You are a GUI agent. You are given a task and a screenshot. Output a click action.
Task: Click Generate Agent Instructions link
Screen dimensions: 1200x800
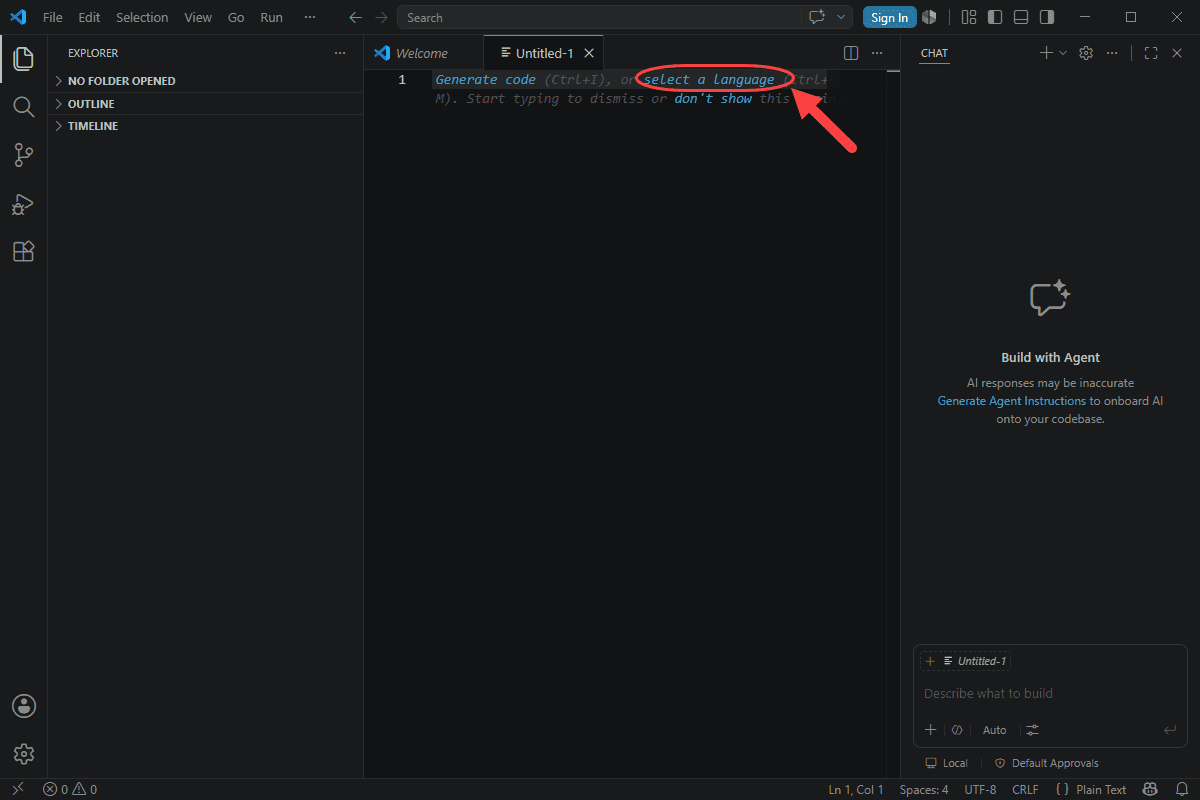click(x=1011, y=401)
